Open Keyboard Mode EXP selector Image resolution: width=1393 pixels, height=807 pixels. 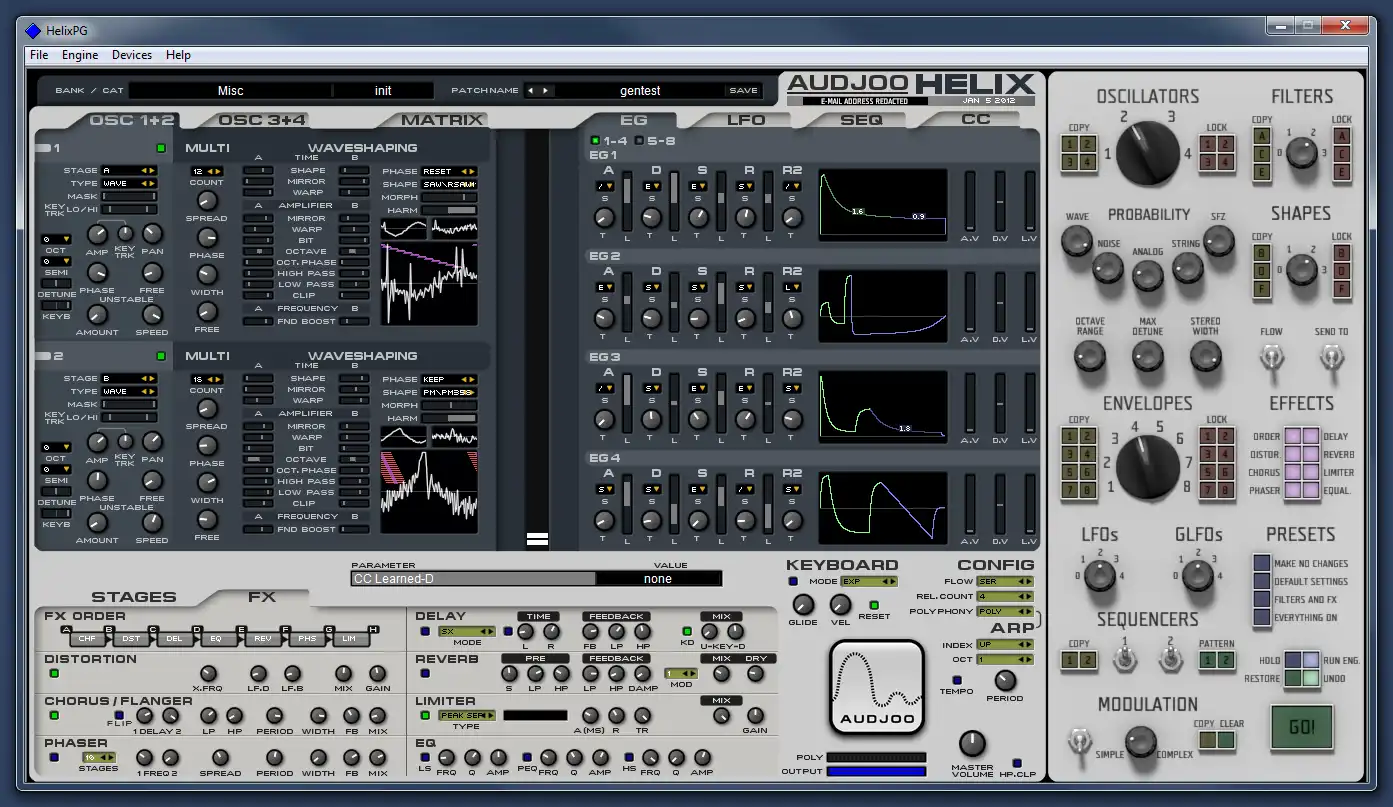coord(868,581)
